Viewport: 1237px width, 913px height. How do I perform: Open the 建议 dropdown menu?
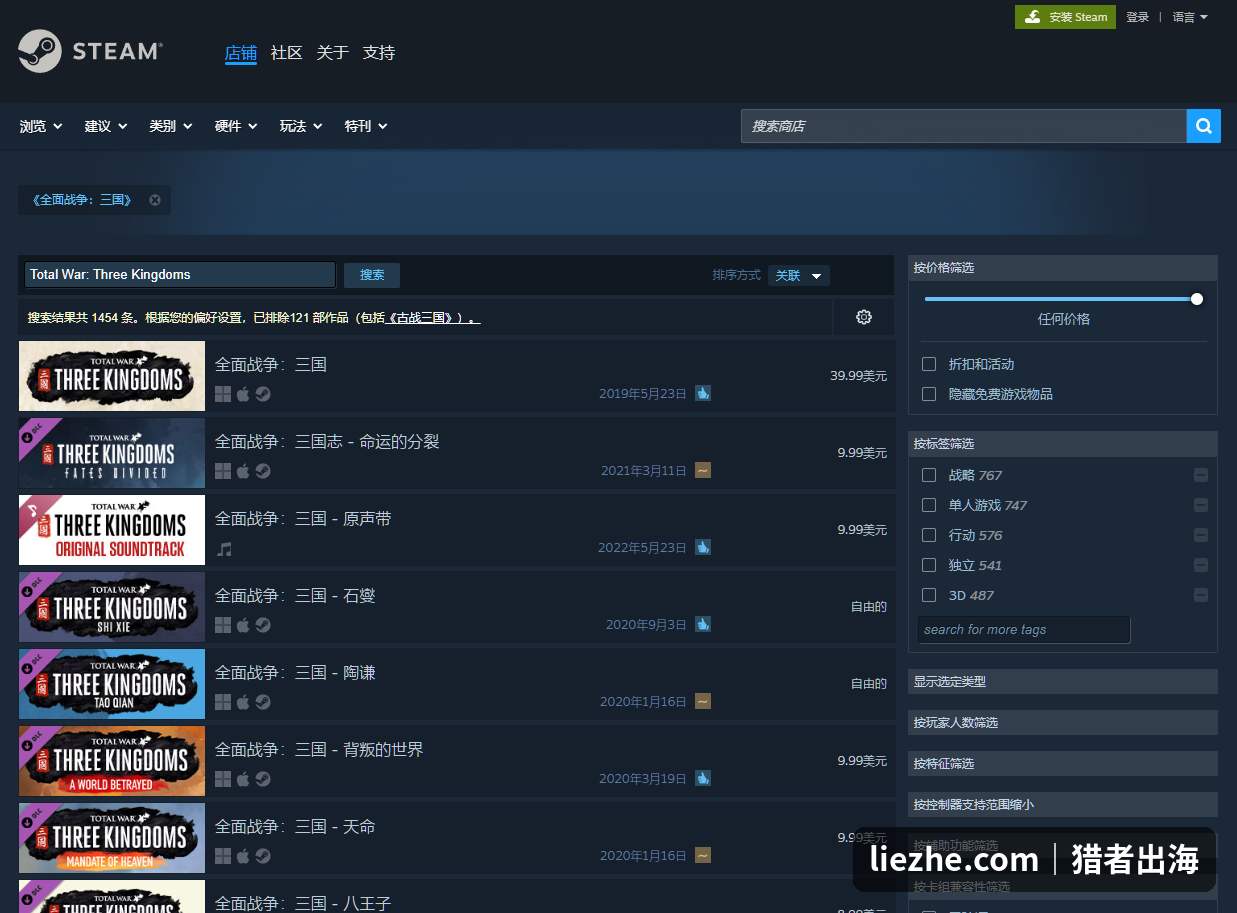[x=106, y=126]
